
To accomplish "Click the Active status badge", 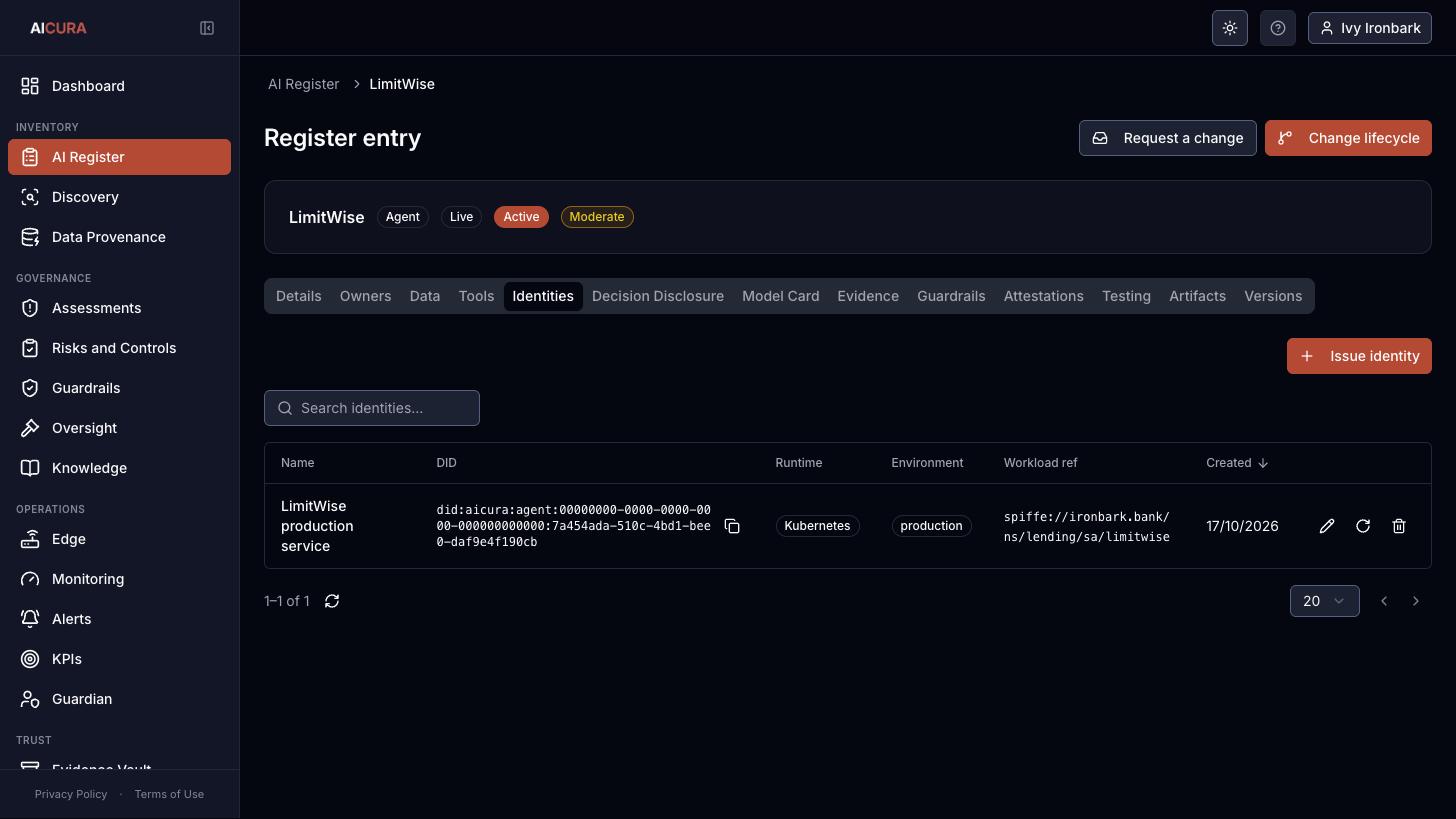I will tap(521, 217).
